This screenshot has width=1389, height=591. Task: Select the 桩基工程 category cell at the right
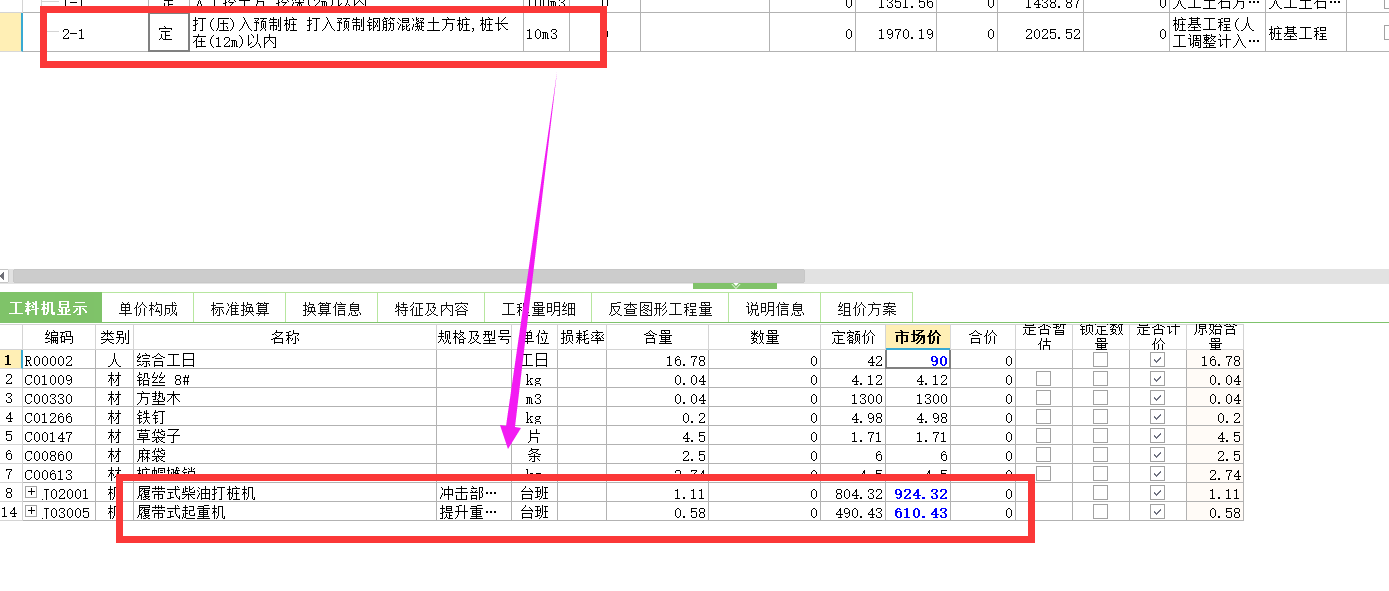[1305, 33]
